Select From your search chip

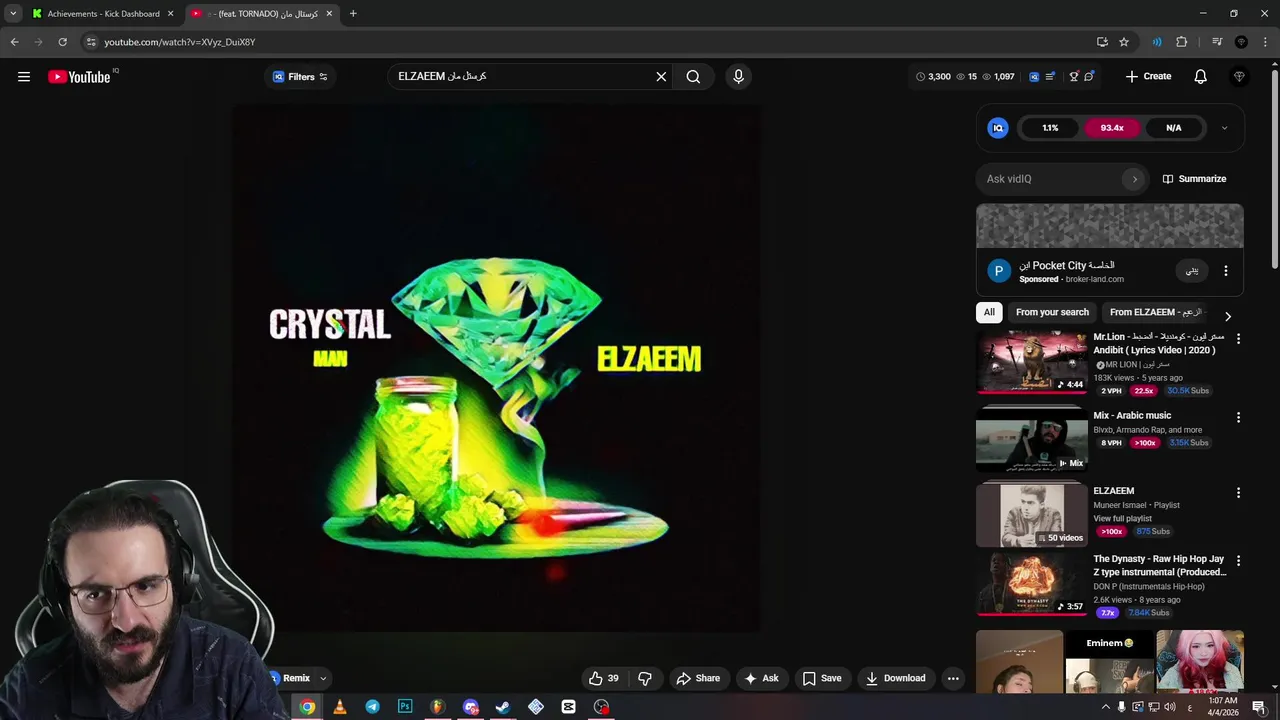1052,312
